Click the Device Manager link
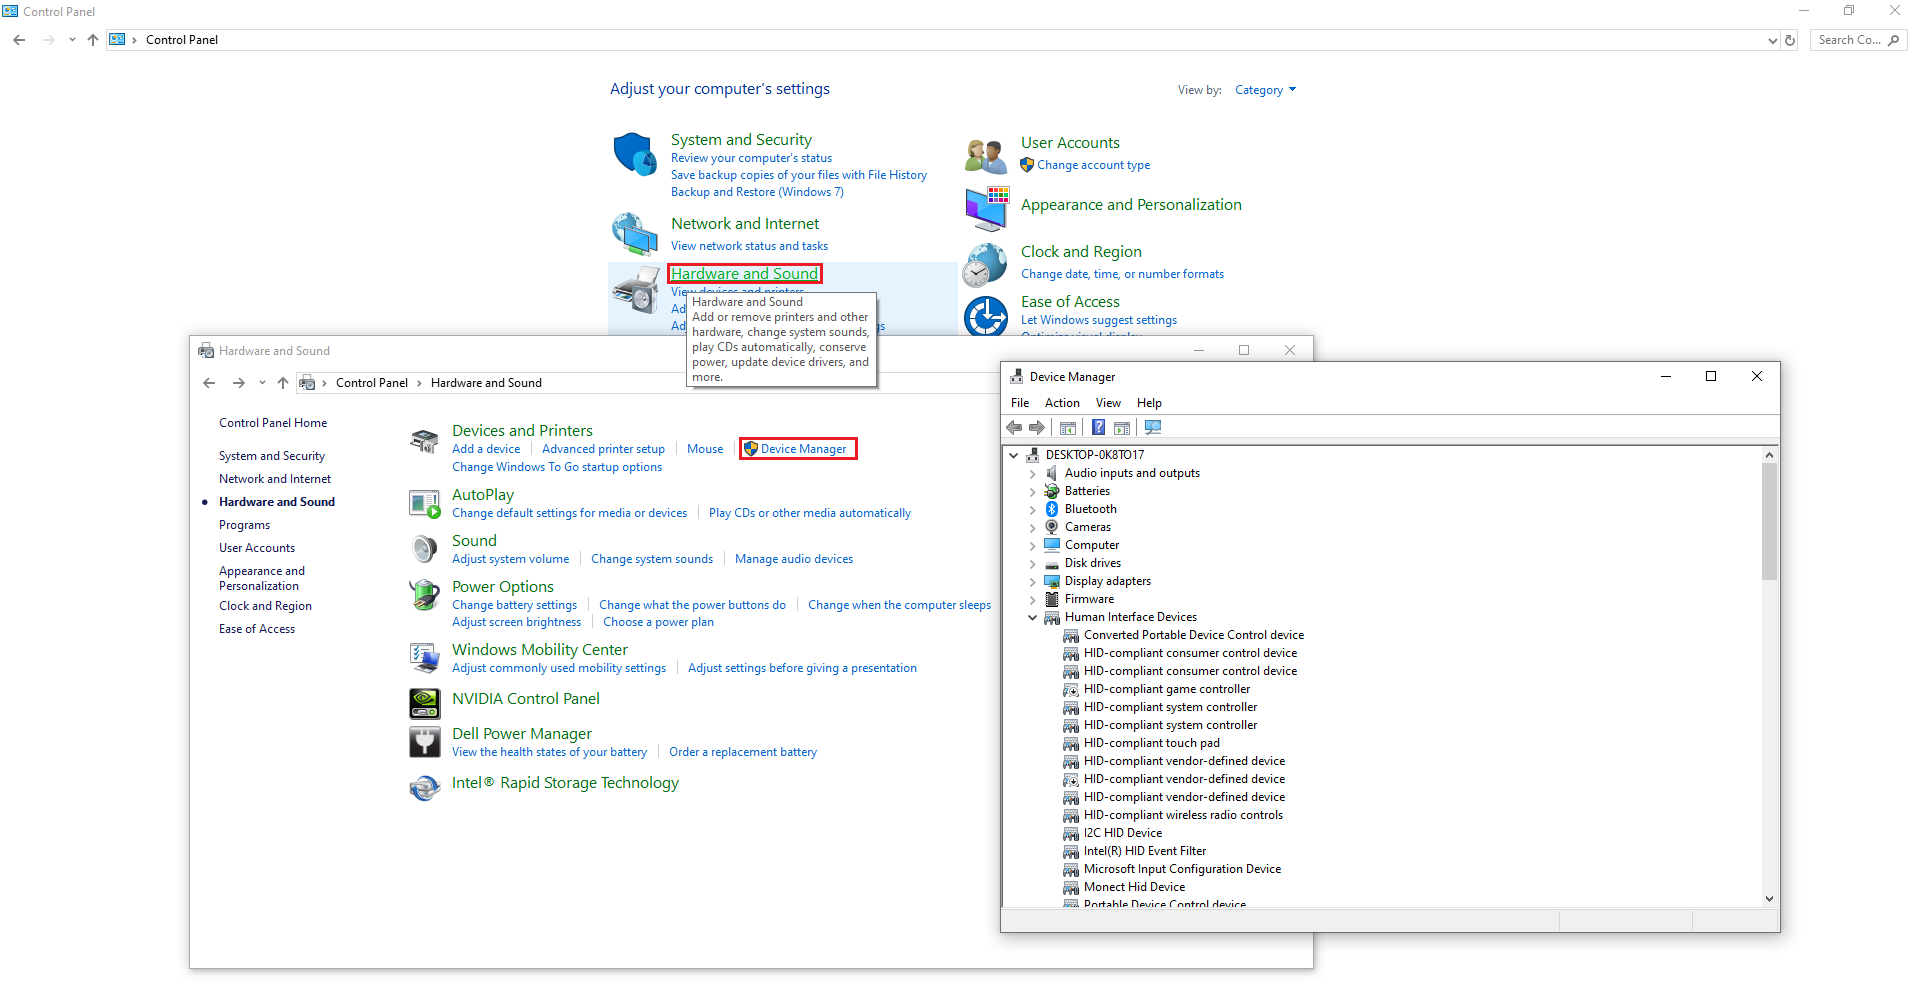This screenshot has height=990, width=1920. (803, 449)
